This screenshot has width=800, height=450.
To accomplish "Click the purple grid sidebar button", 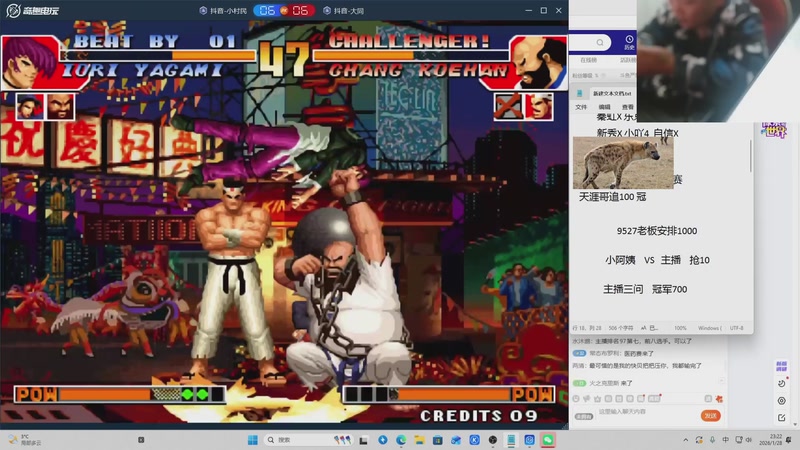I will tap(782, 366).
